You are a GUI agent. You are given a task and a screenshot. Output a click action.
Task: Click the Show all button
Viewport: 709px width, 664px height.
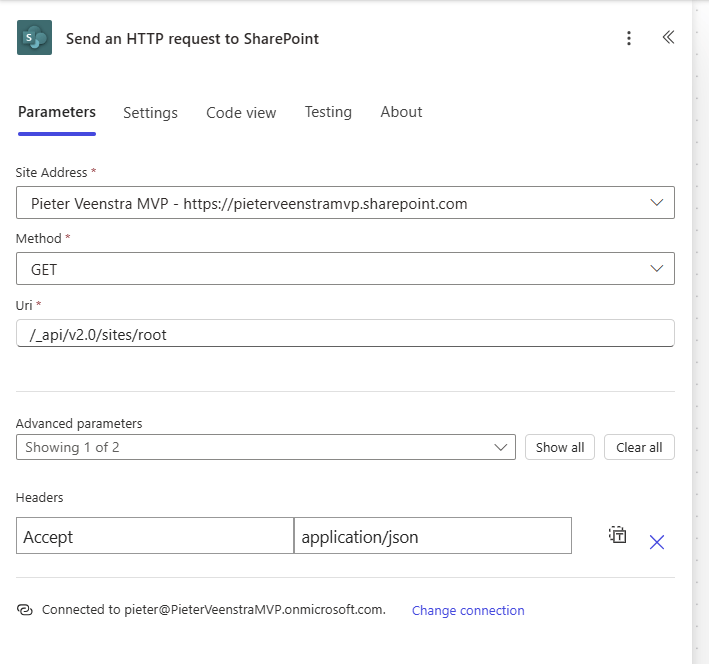[560, 447]
